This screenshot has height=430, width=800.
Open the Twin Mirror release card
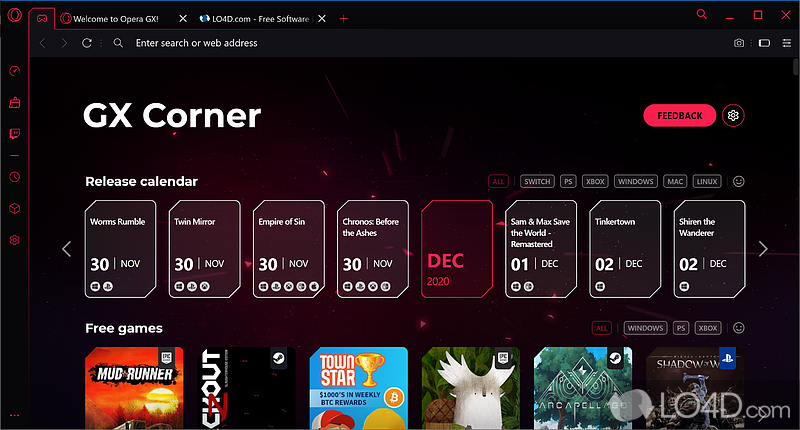(205, 249)
